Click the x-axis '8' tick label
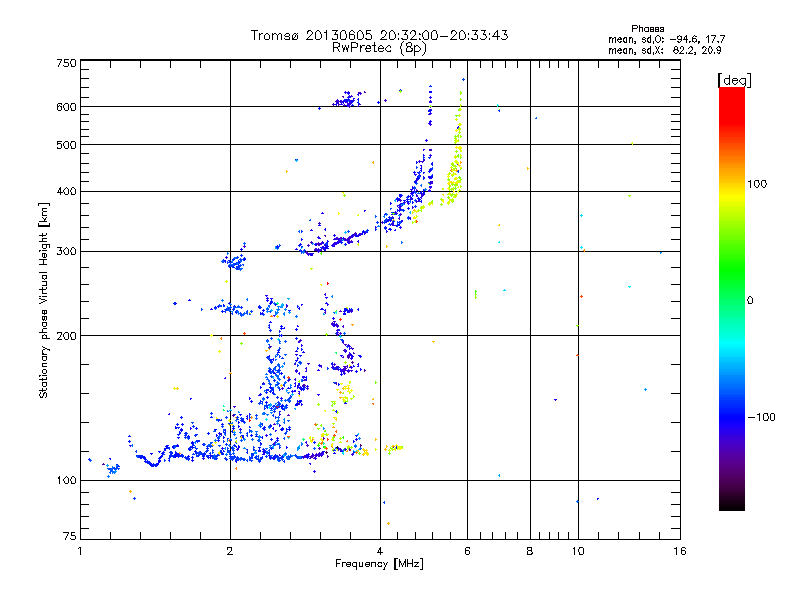Image resolution: width=800 pixels, height=600 pixels. (530, 551)
